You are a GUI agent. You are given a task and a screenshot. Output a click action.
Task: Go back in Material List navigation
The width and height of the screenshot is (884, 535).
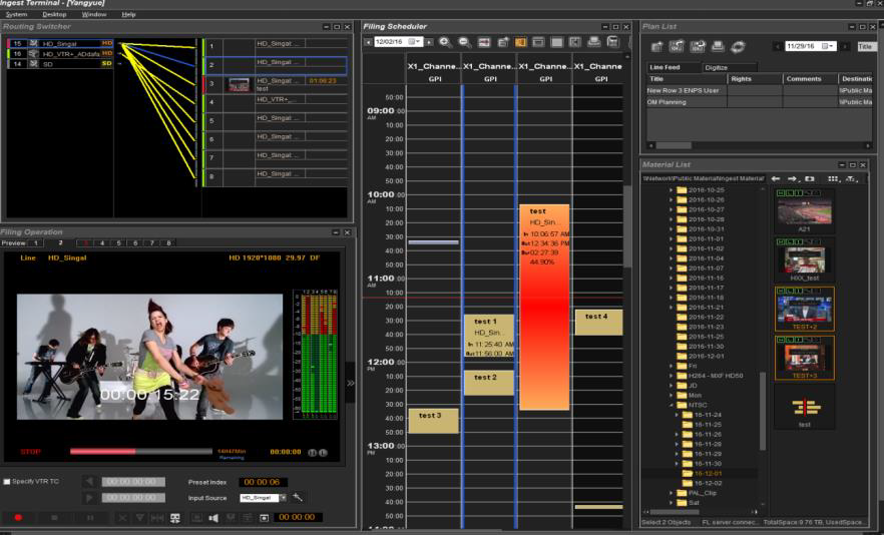tap(775, 178)
